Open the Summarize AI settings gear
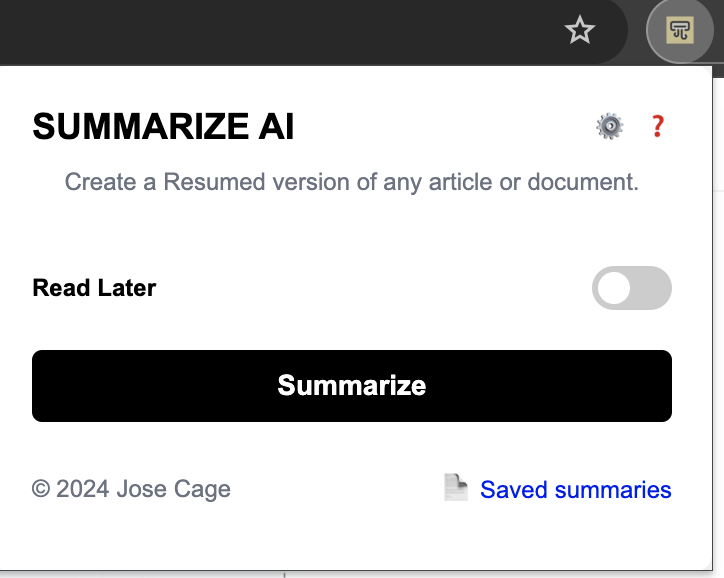Screen dimensions: 724x578 [609, 126]
